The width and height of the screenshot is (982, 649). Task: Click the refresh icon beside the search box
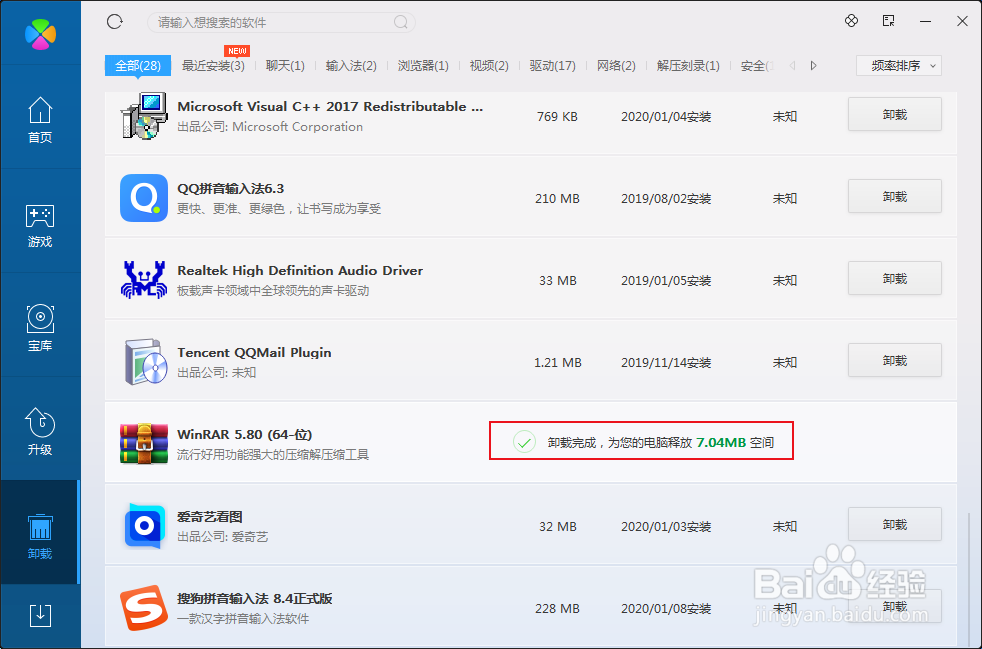click(x=114, y=20)
